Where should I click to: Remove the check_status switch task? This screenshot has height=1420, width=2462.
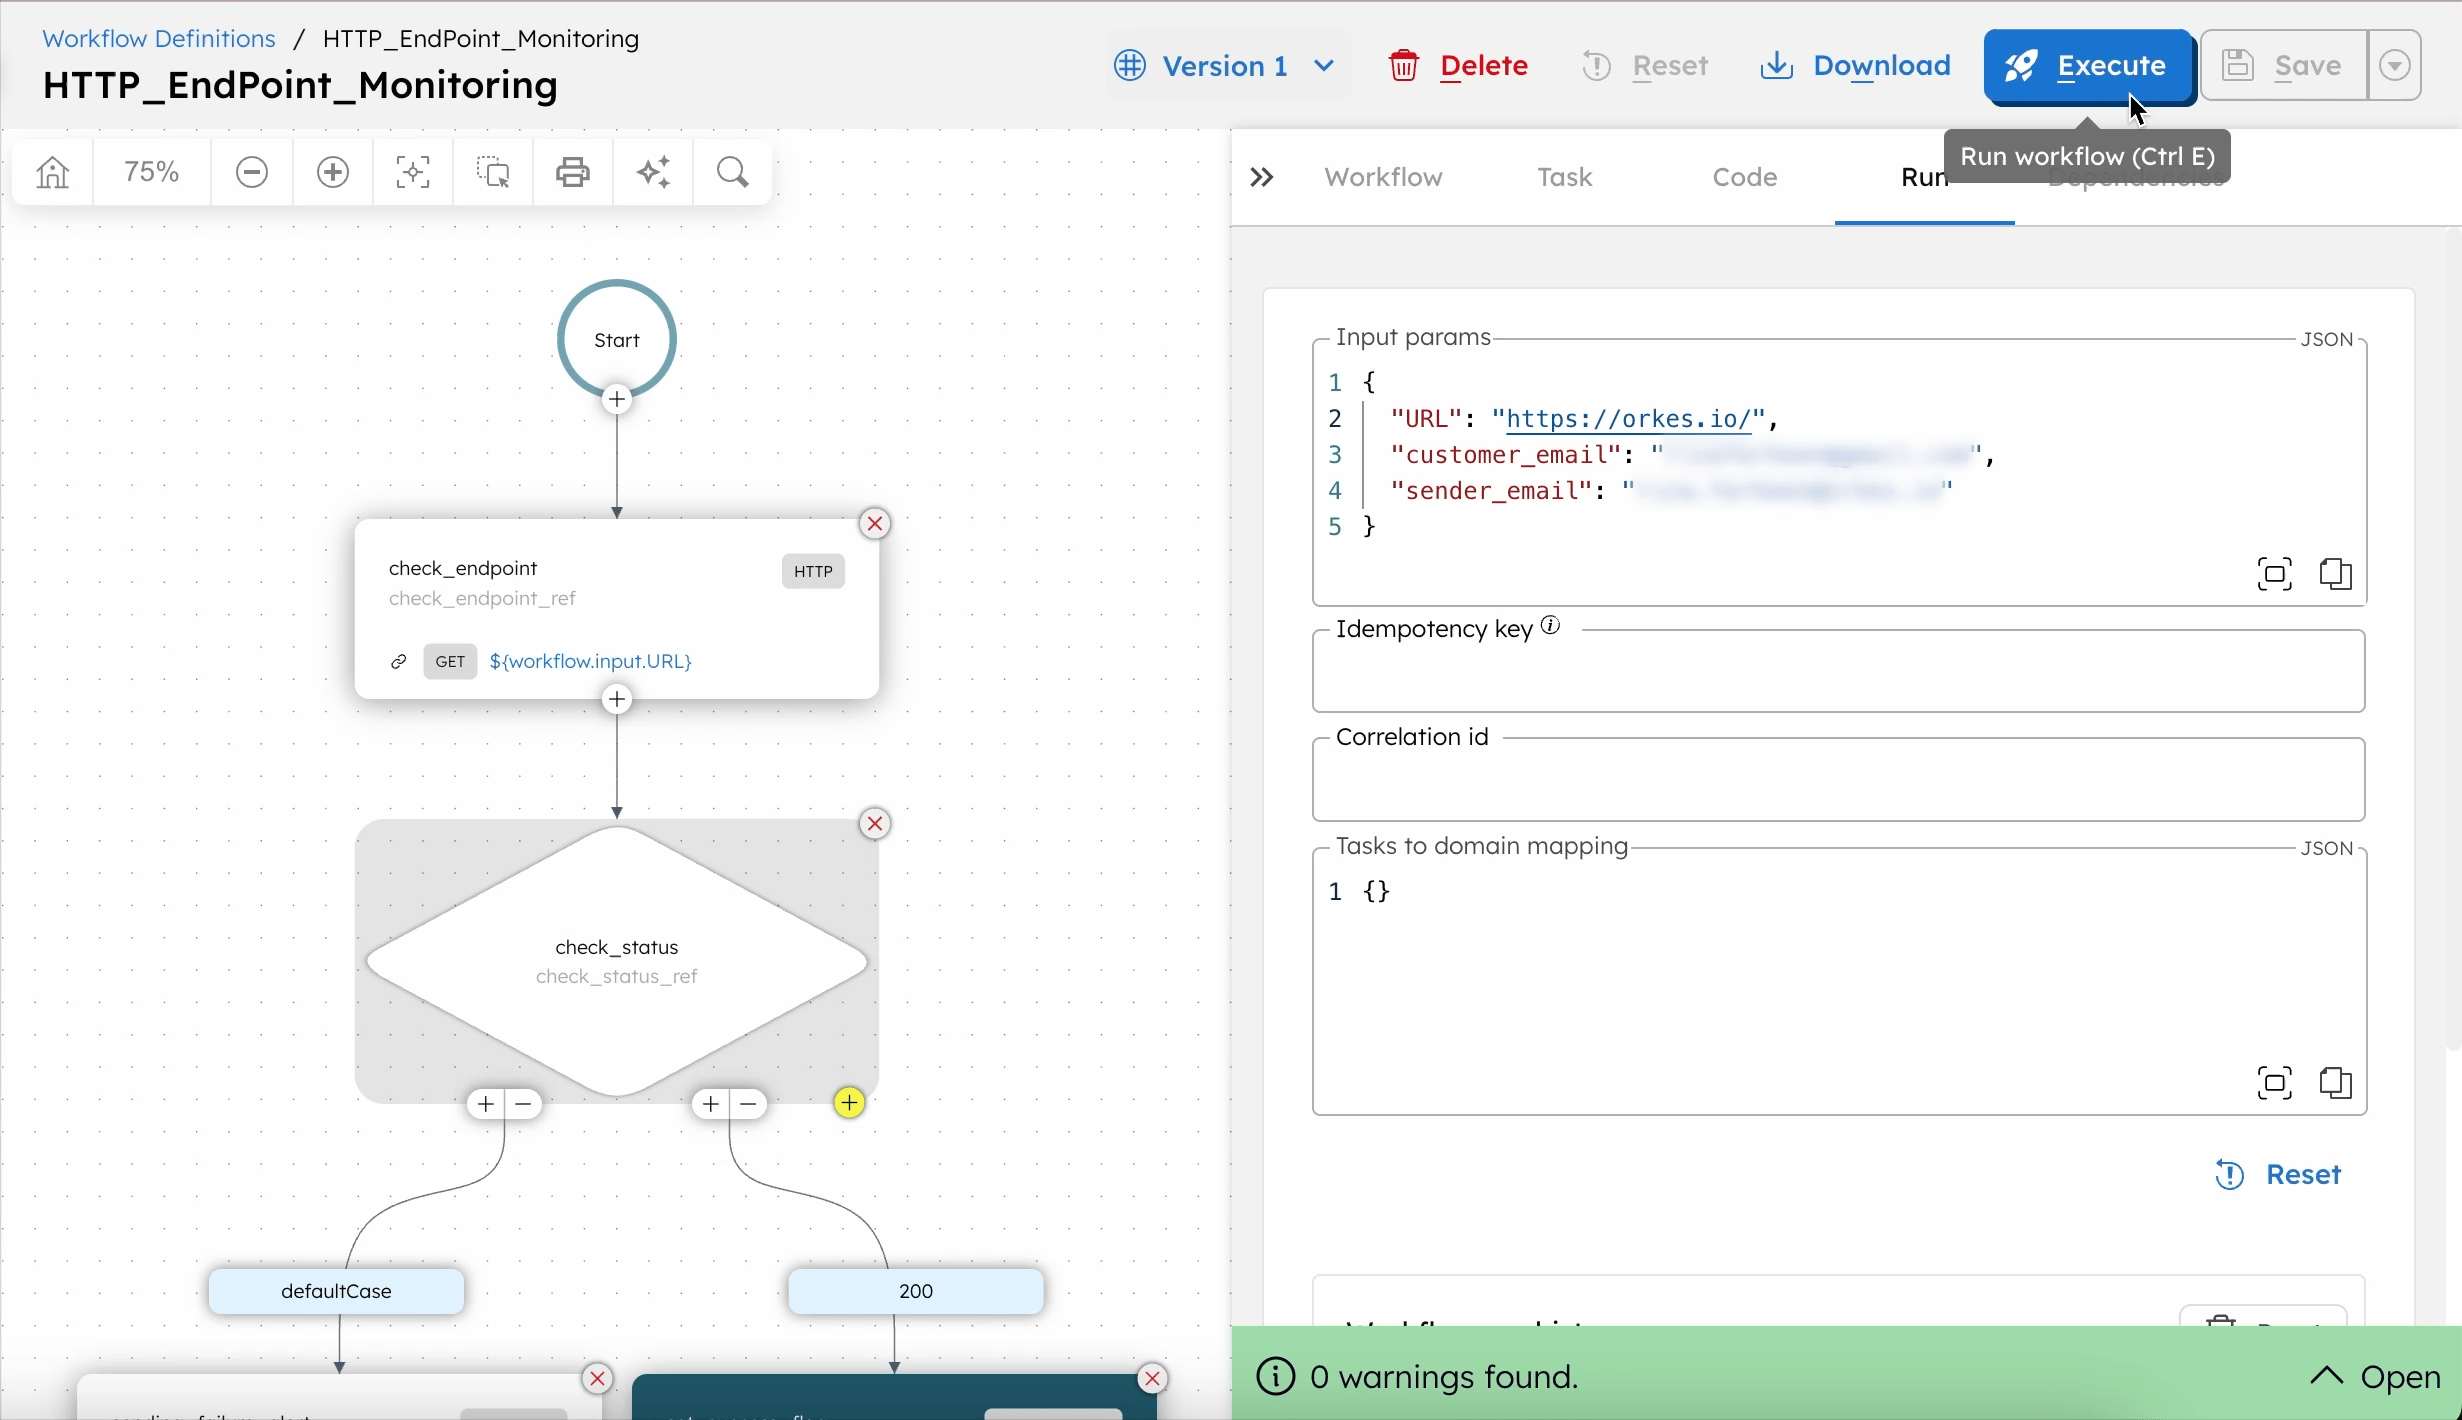point(875,824)
